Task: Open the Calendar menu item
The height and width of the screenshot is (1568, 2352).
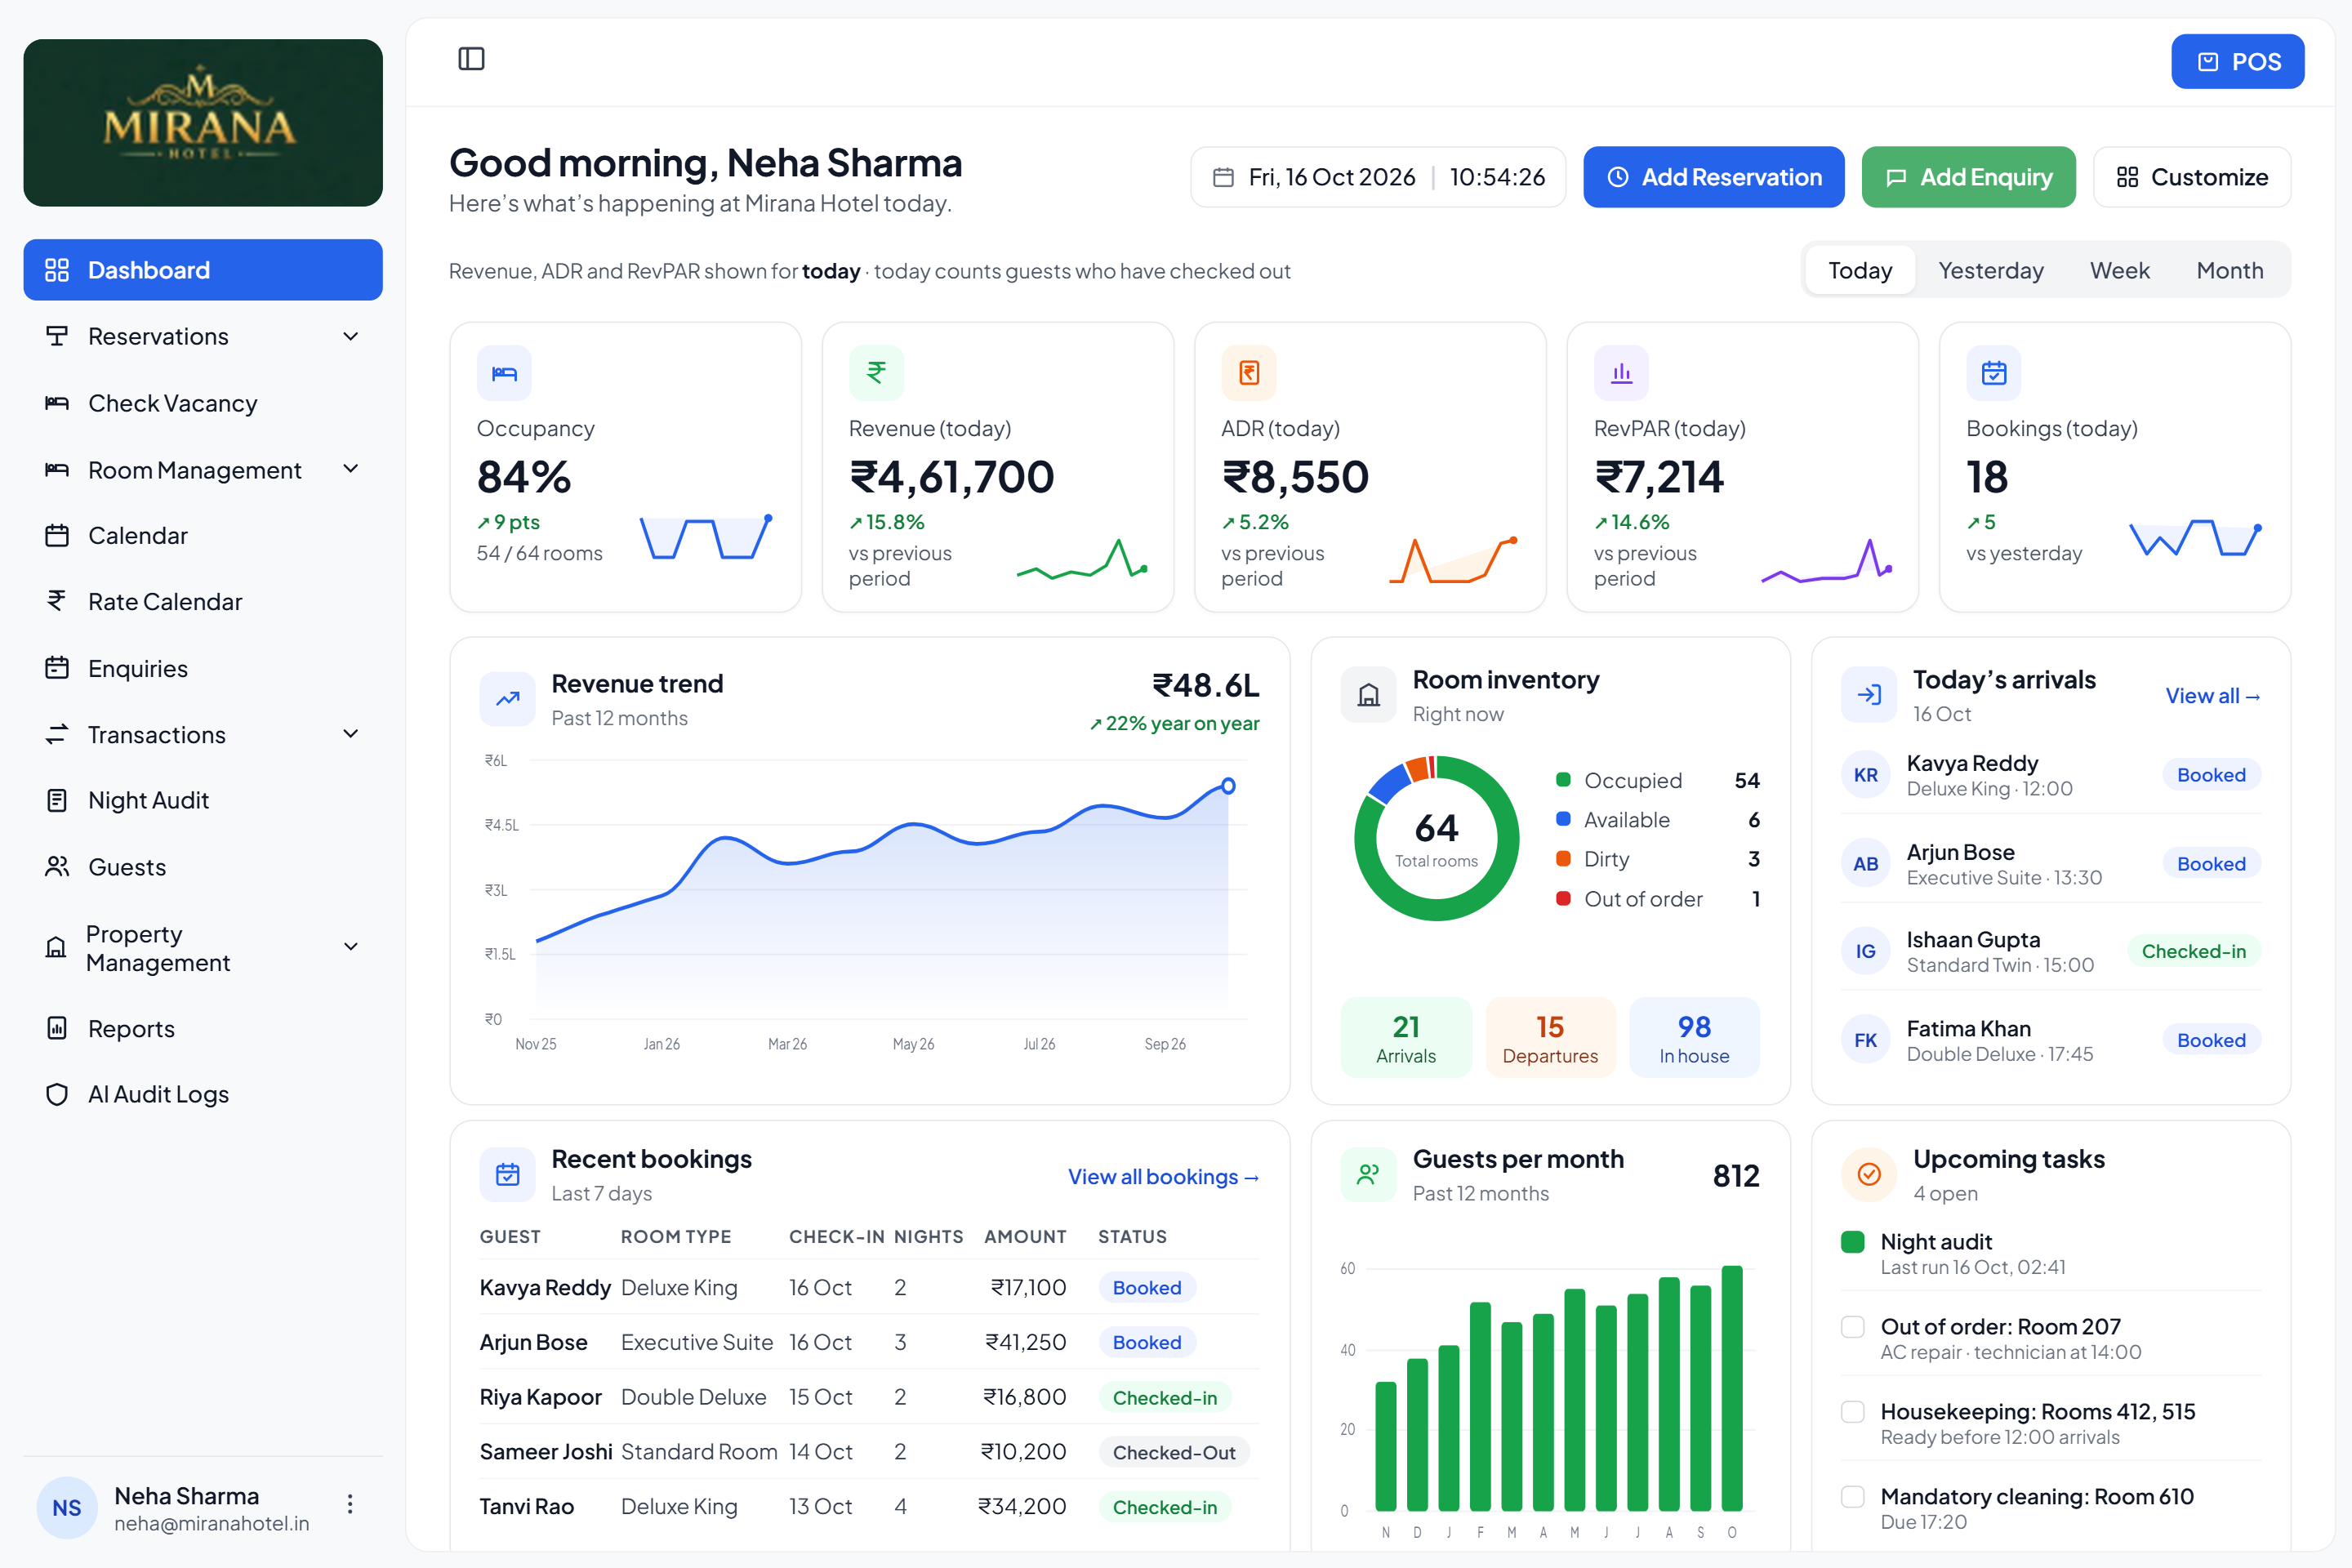Action: point(203,535)
